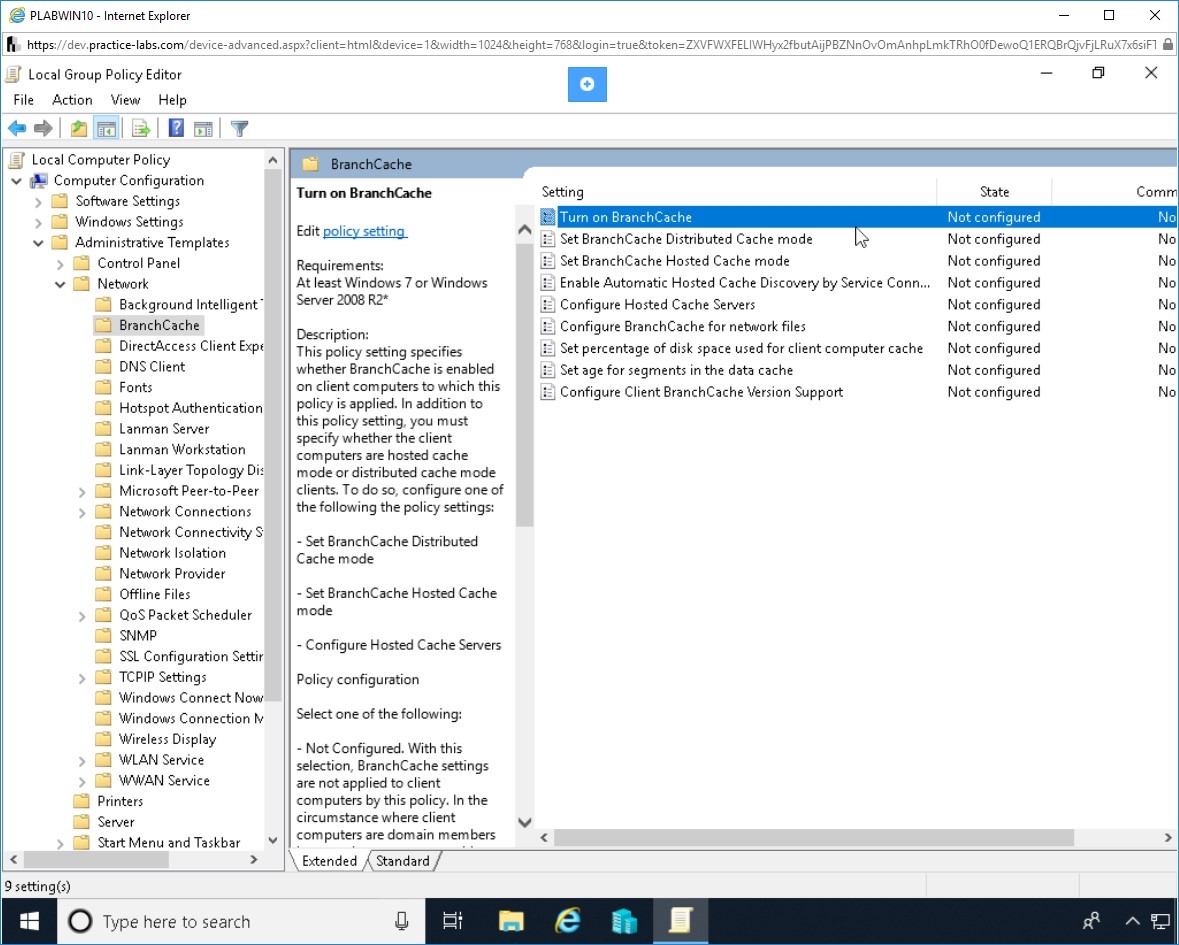
Task: Select Configure Client BranchCache Version Support setting
Action: pyautogui.click(x=702, y=392)
